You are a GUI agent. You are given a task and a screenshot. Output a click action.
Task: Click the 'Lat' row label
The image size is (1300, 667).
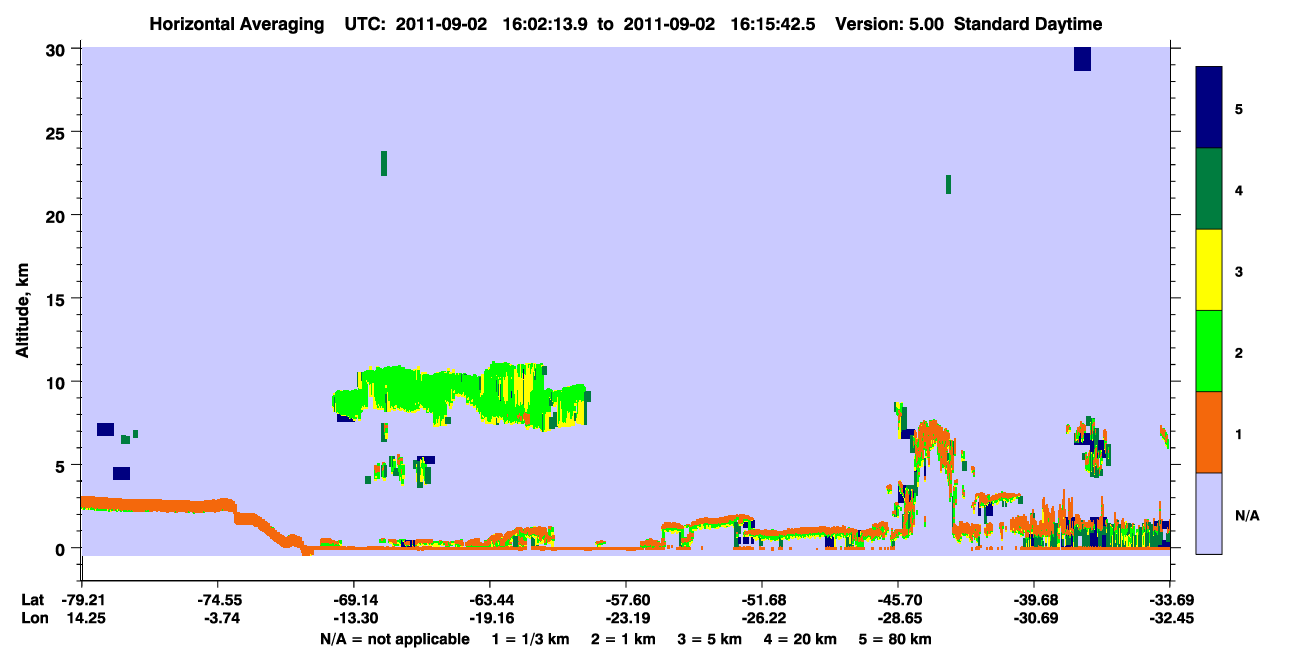(x=31, y=600)
